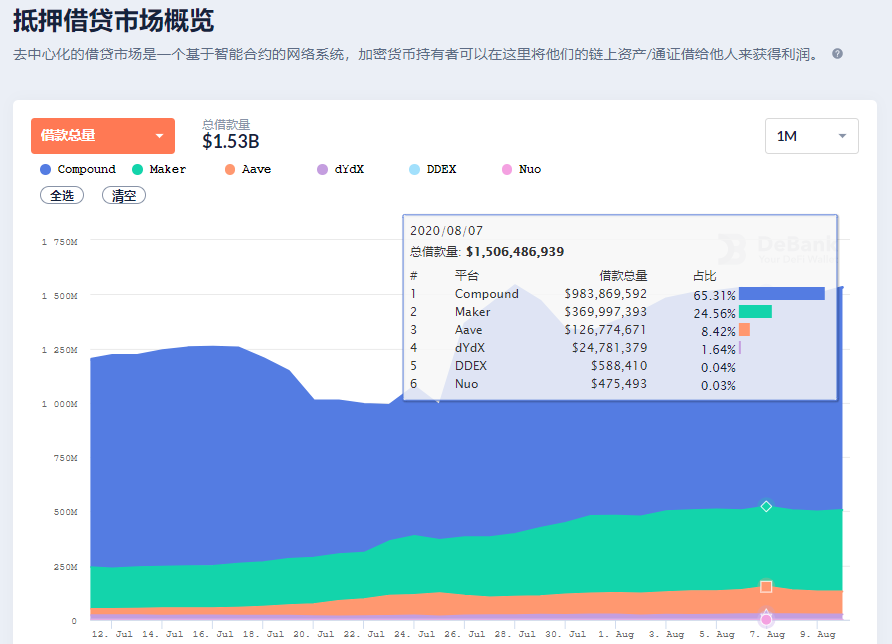Screen dimensions: 892x644
Task: Click the 1 750M y-axis label
Action: [x=59, y=242]
